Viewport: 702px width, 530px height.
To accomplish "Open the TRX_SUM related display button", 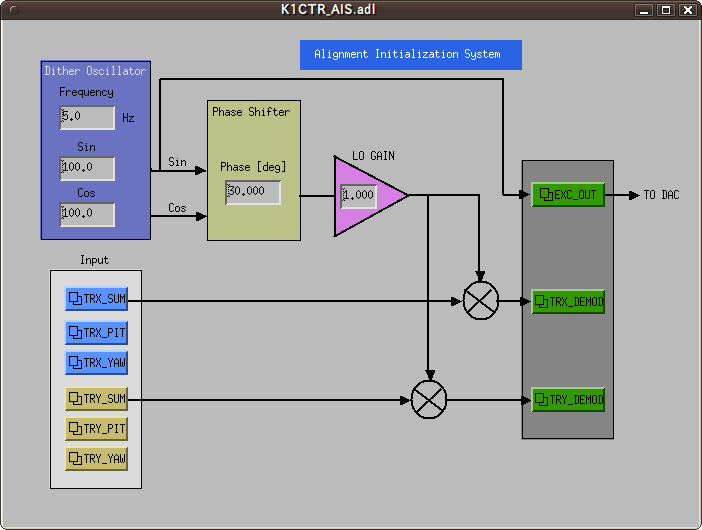I will coord(96,299).
